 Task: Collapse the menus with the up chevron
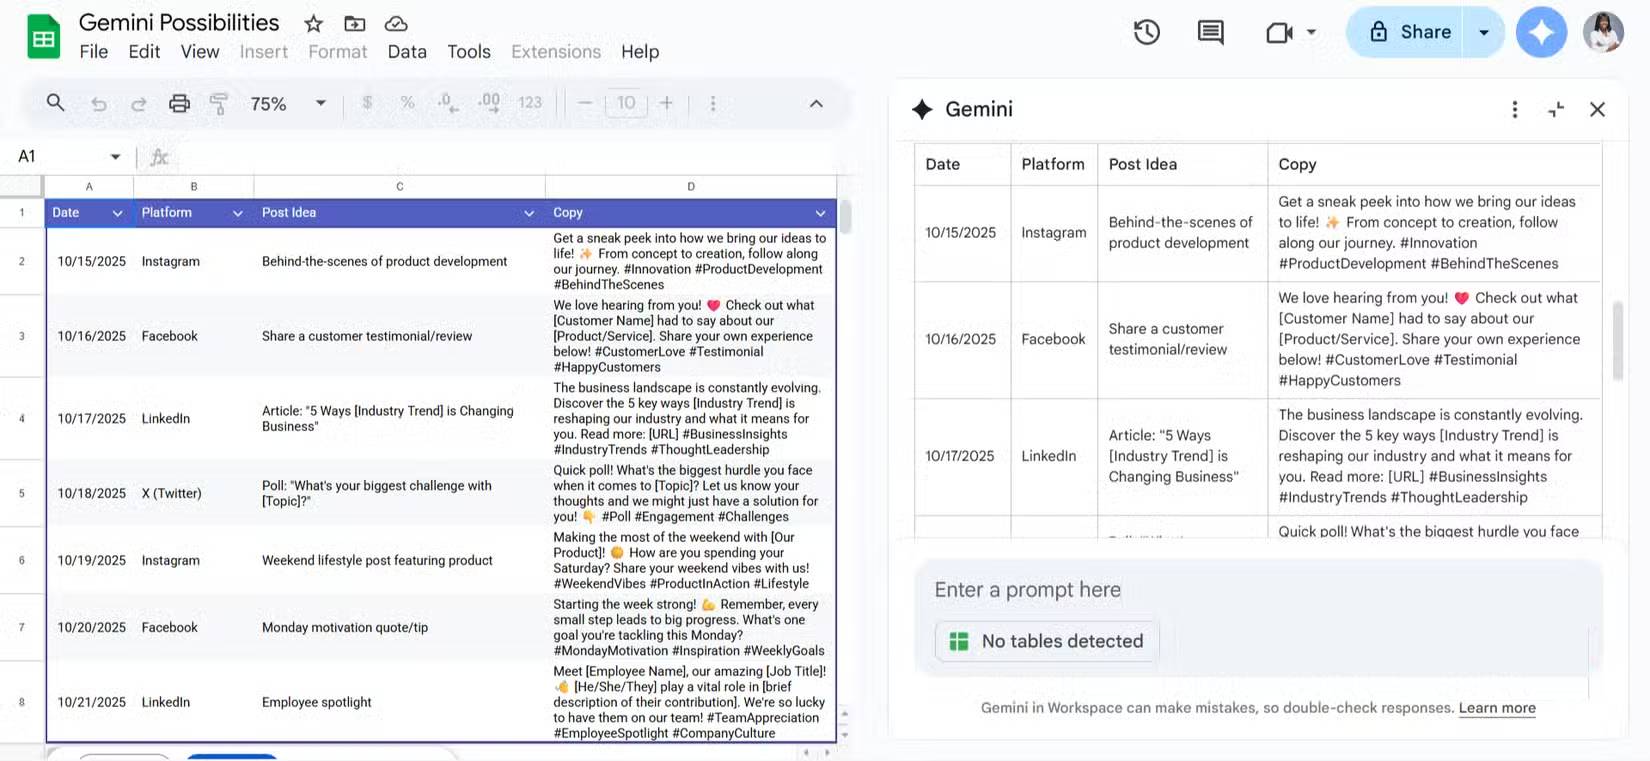click(x=816, y=103)
